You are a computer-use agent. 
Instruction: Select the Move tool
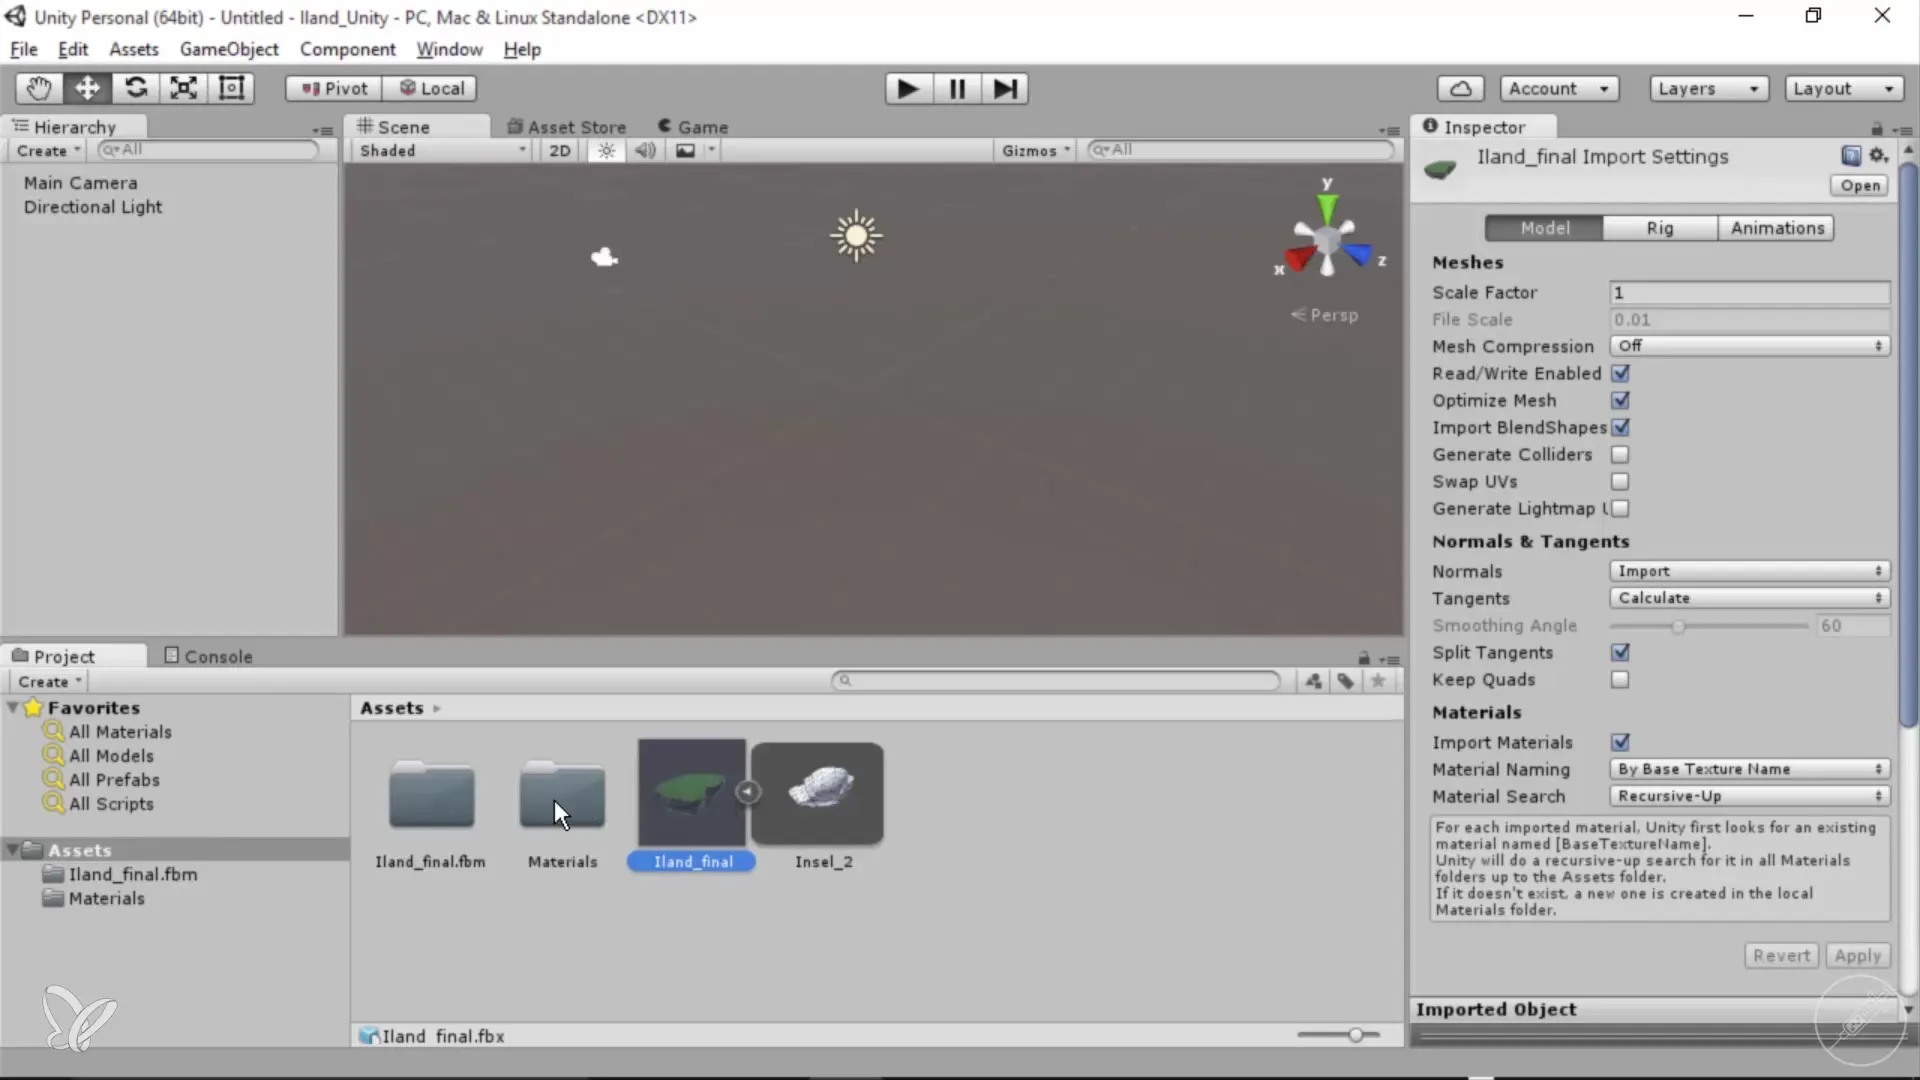coord(87,88)
